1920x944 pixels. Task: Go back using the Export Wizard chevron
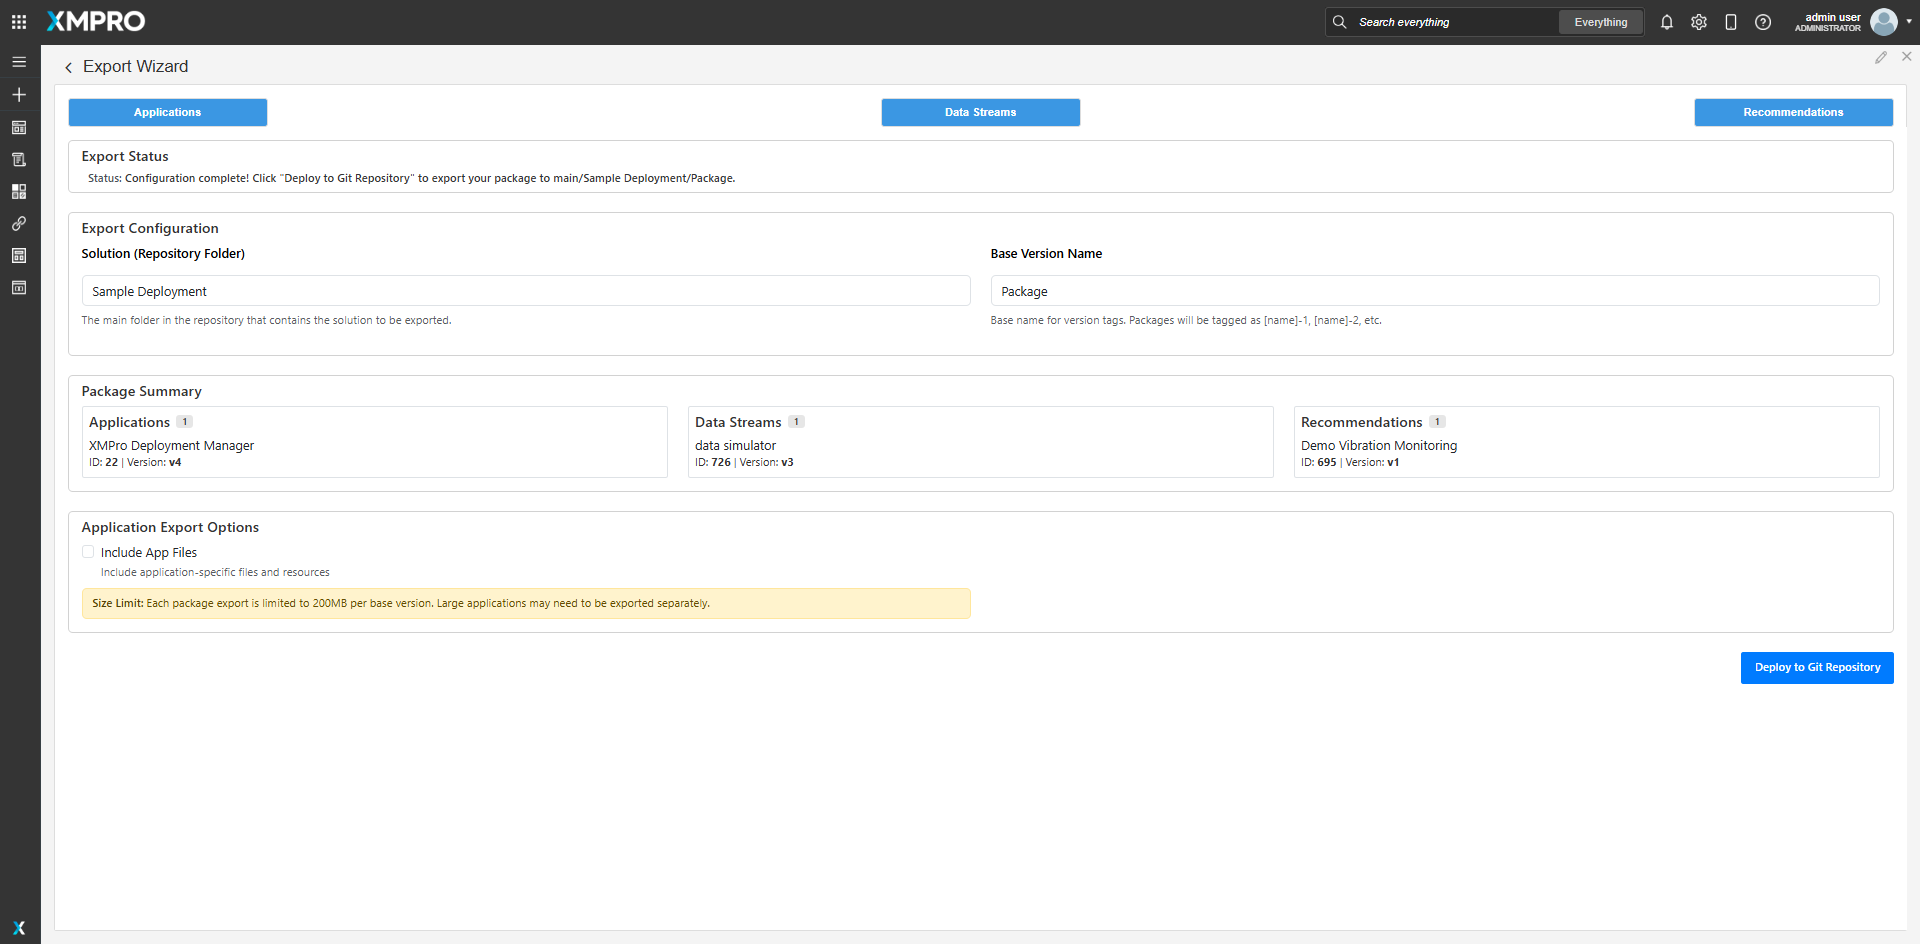pos(68,68)
